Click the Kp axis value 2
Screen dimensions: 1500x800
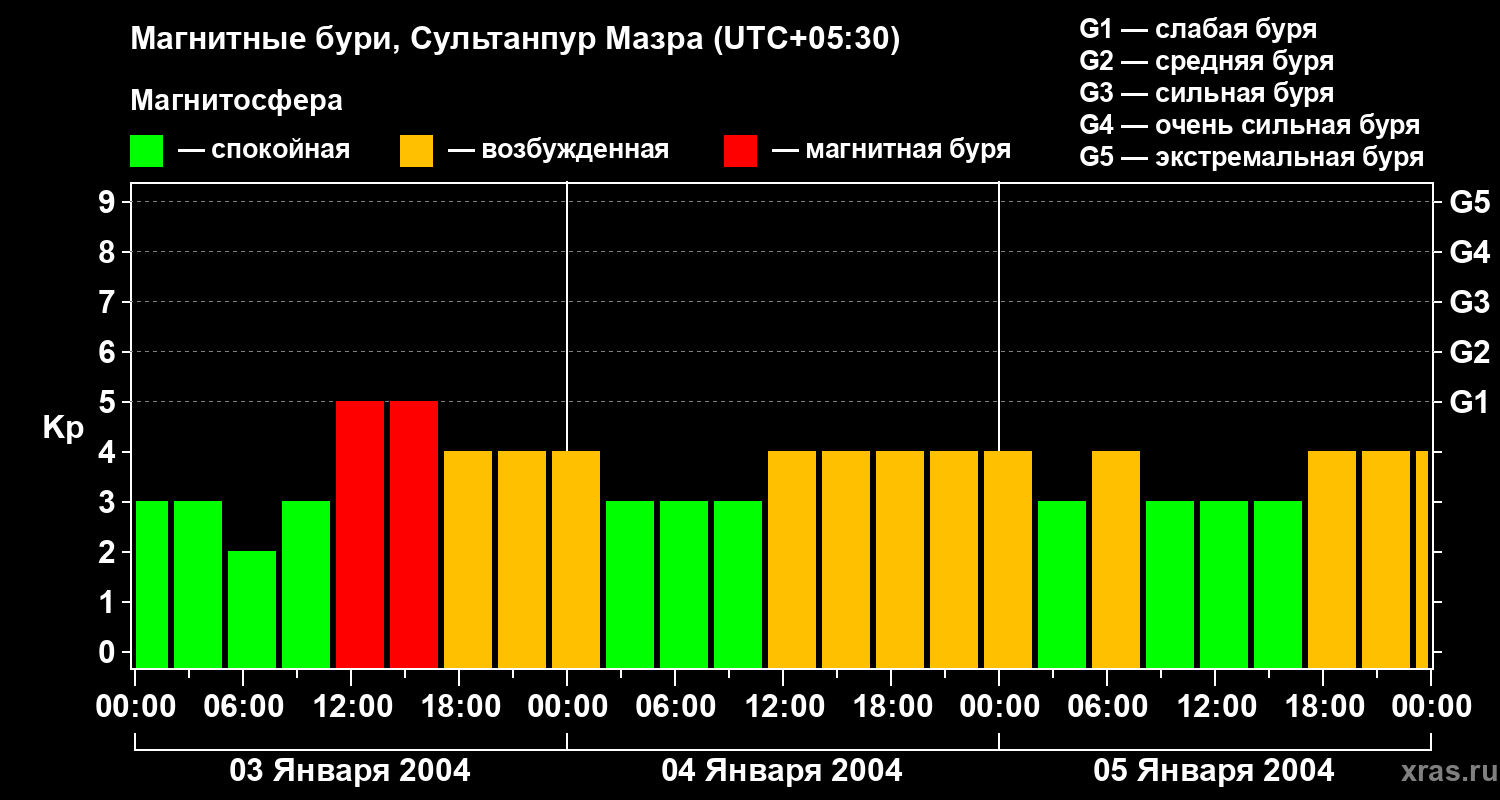click(109, 552)
